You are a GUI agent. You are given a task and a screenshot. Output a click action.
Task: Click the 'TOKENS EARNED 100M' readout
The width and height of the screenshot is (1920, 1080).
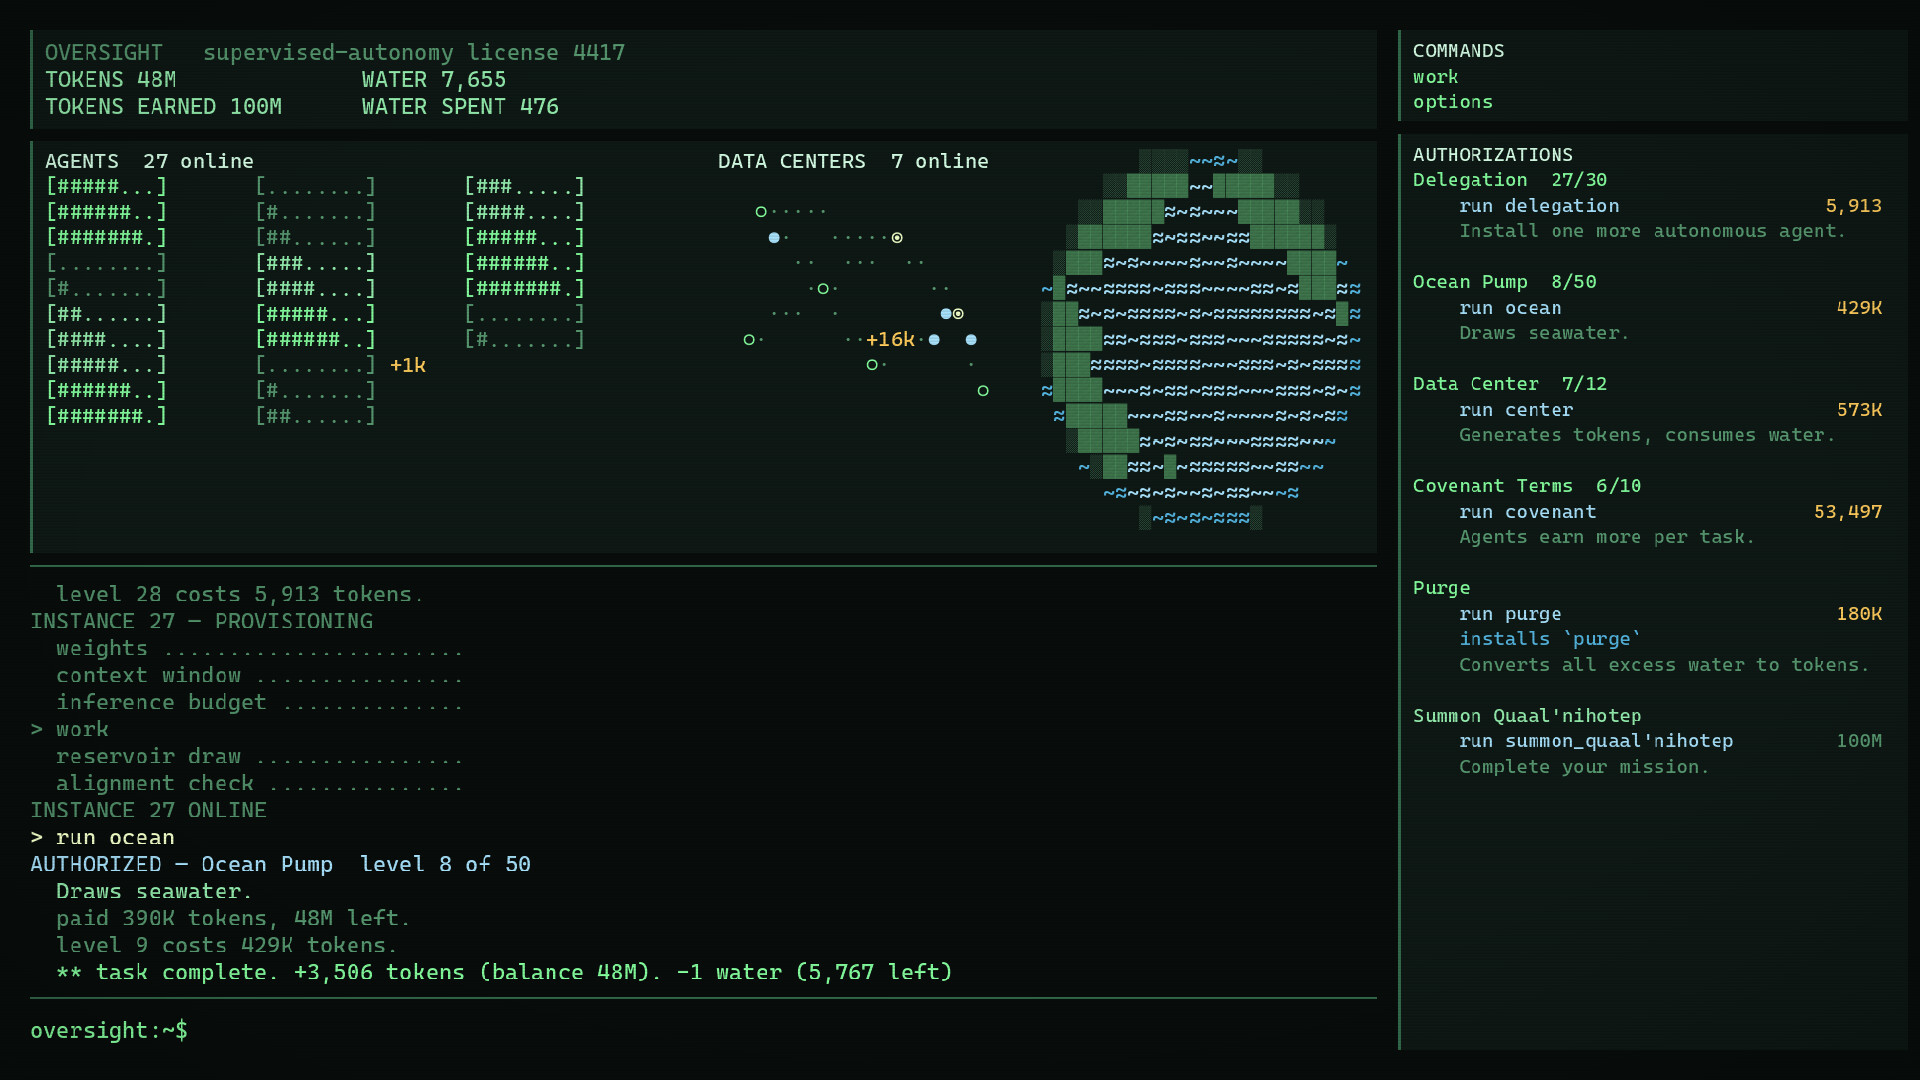pos(163,107)
